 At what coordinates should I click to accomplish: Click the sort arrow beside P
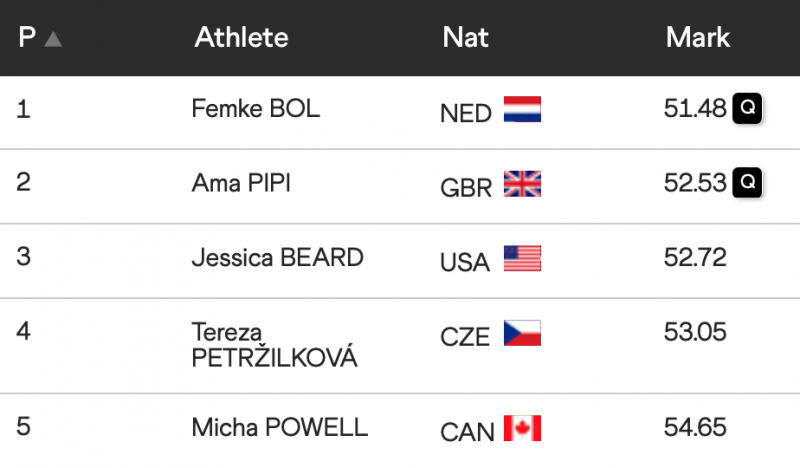click(53, 39)
